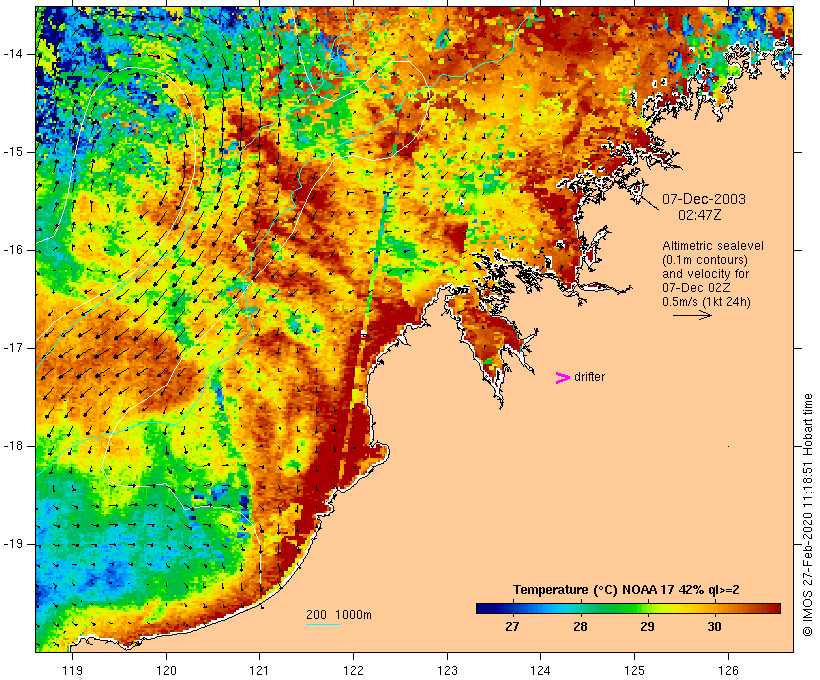The width and height of the screenshot is (820, 680).
Task: Click the cyan isobath legend line sample
Action: click(x=323, y=624)
